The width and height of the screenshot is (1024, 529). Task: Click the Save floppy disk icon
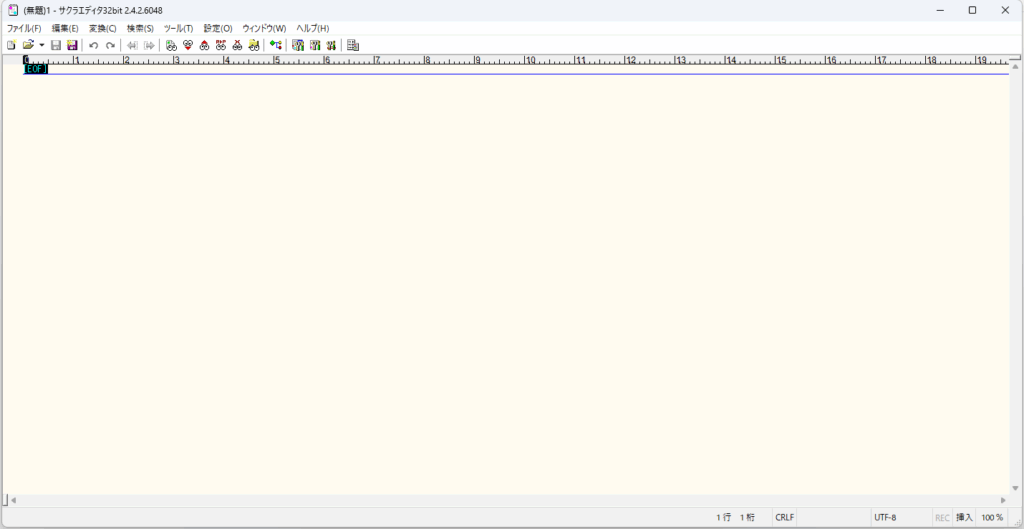(x=56, y=45)
